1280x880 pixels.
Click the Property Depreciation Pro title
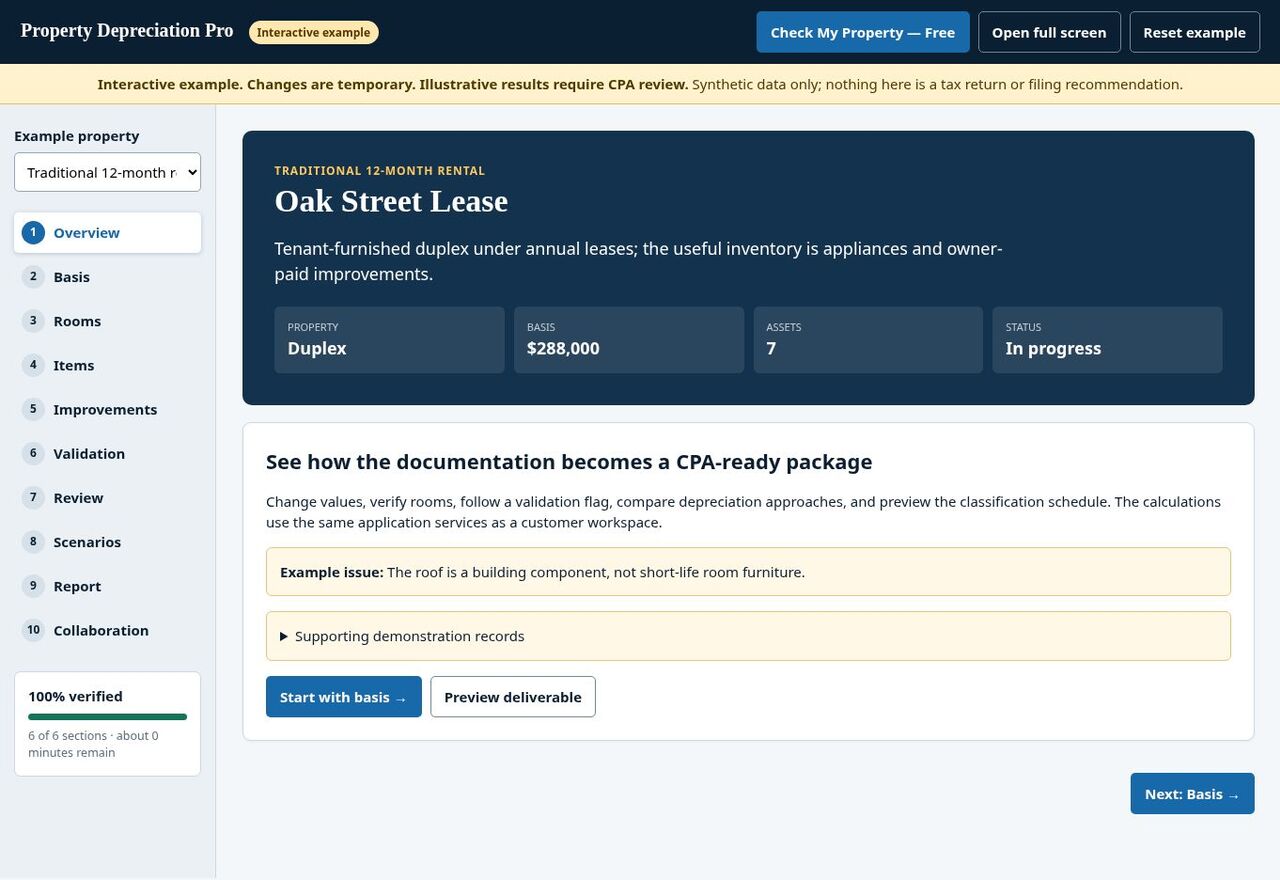(x=127, y=31)
